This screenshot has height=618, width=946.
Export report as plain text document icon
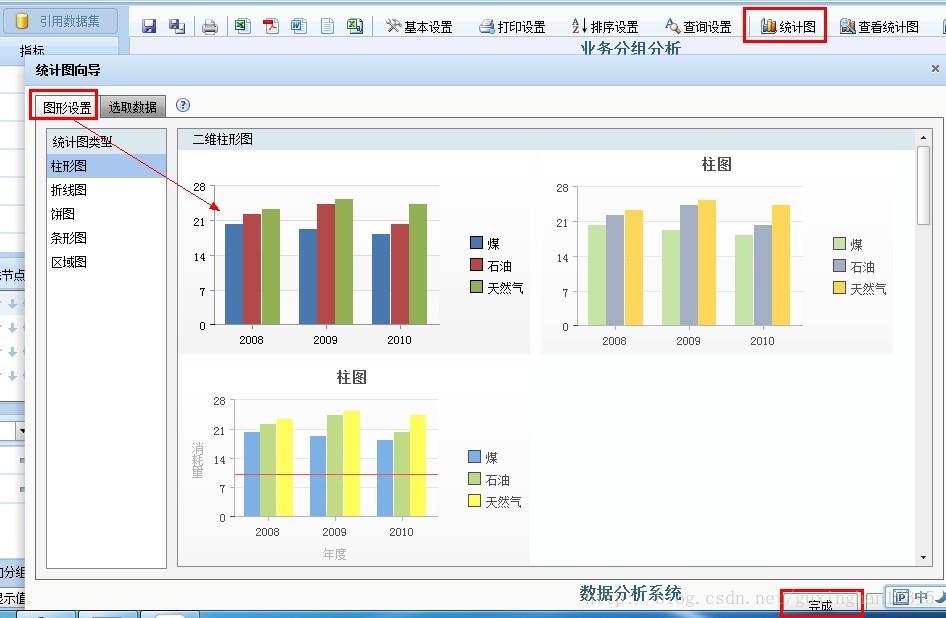click(327, 26)
